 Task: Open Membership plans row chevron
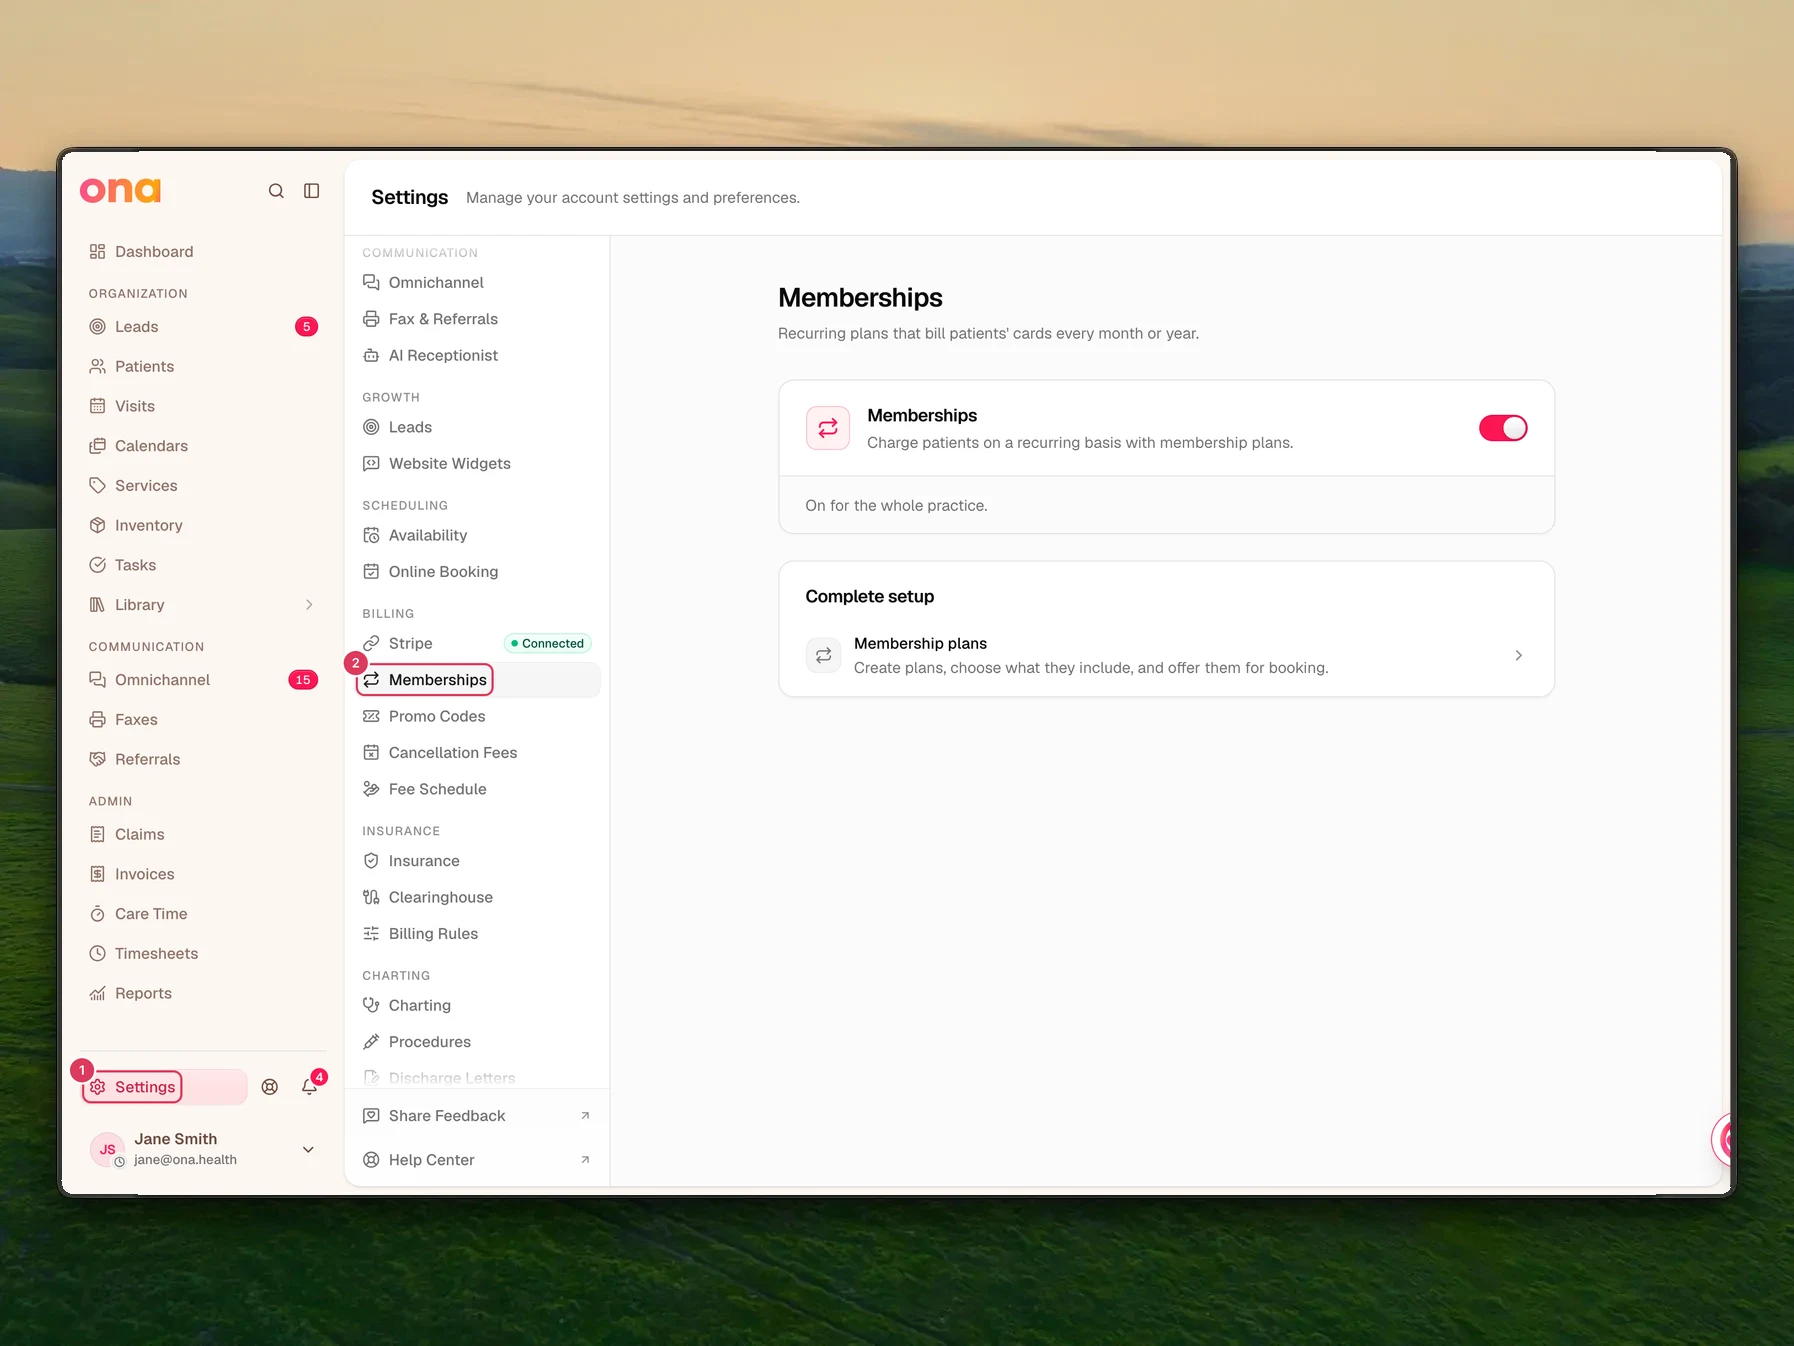coord(1518,656)
